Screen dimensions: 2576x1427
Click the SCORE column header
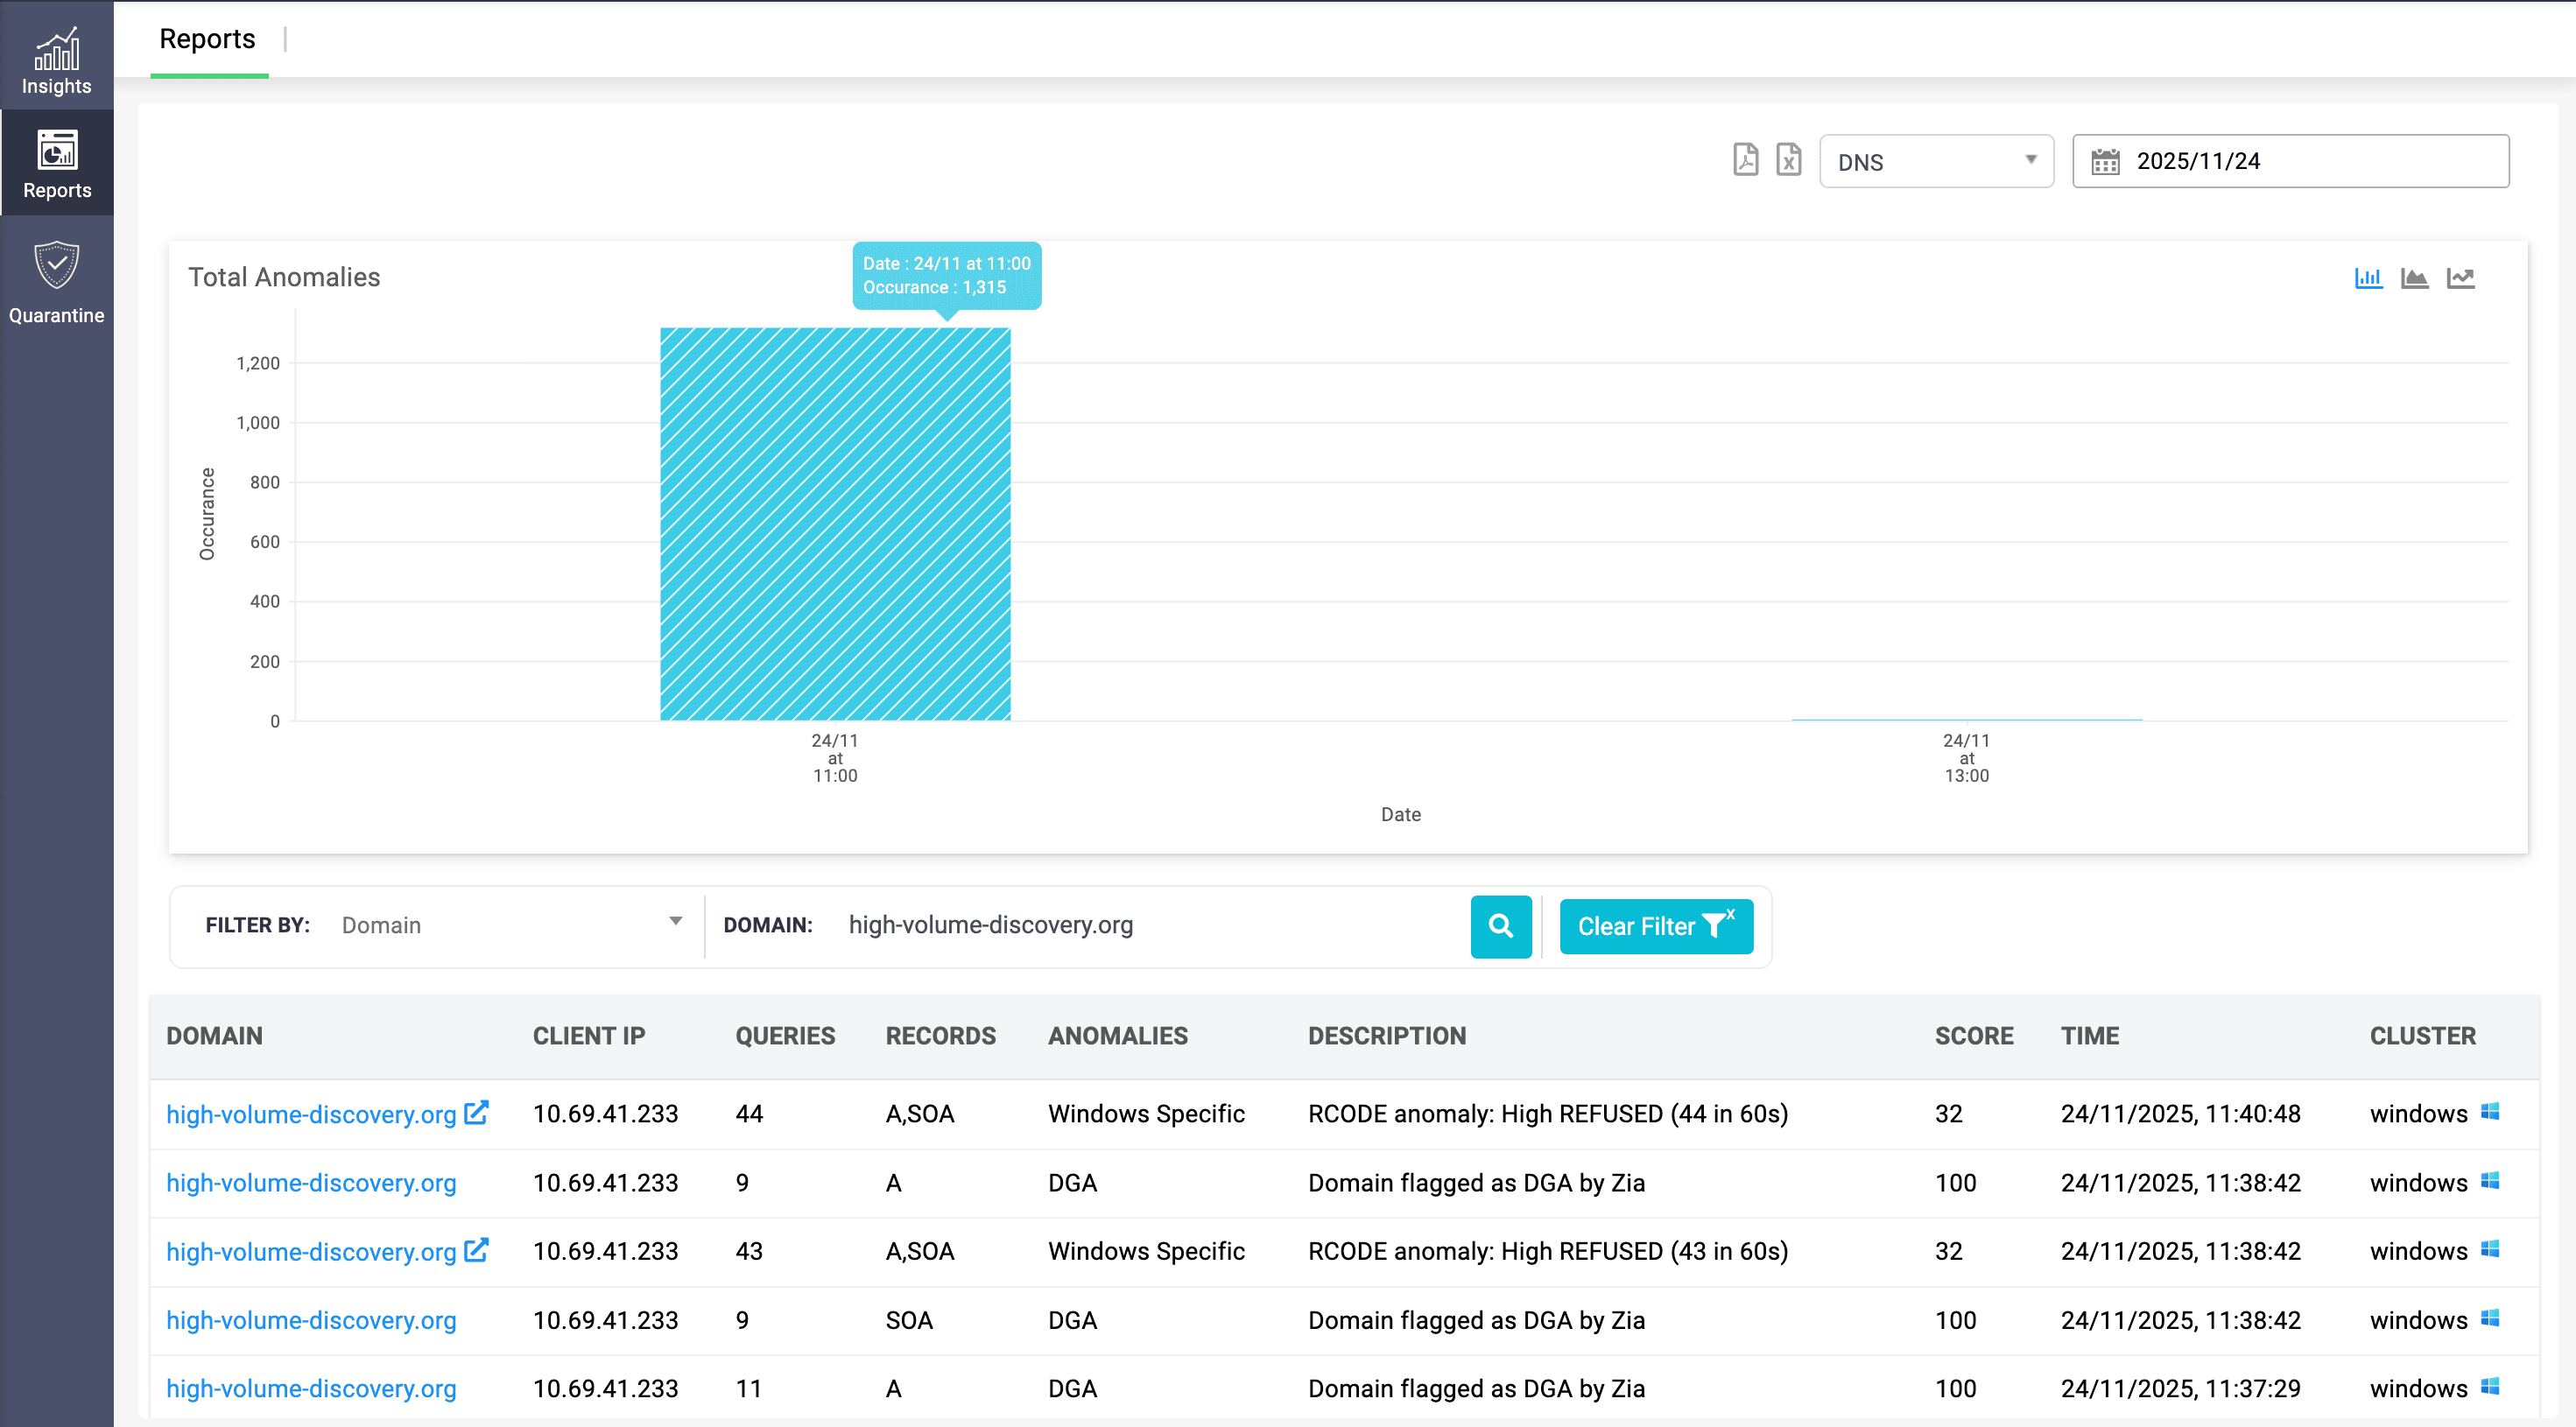coord(1973,1036)
